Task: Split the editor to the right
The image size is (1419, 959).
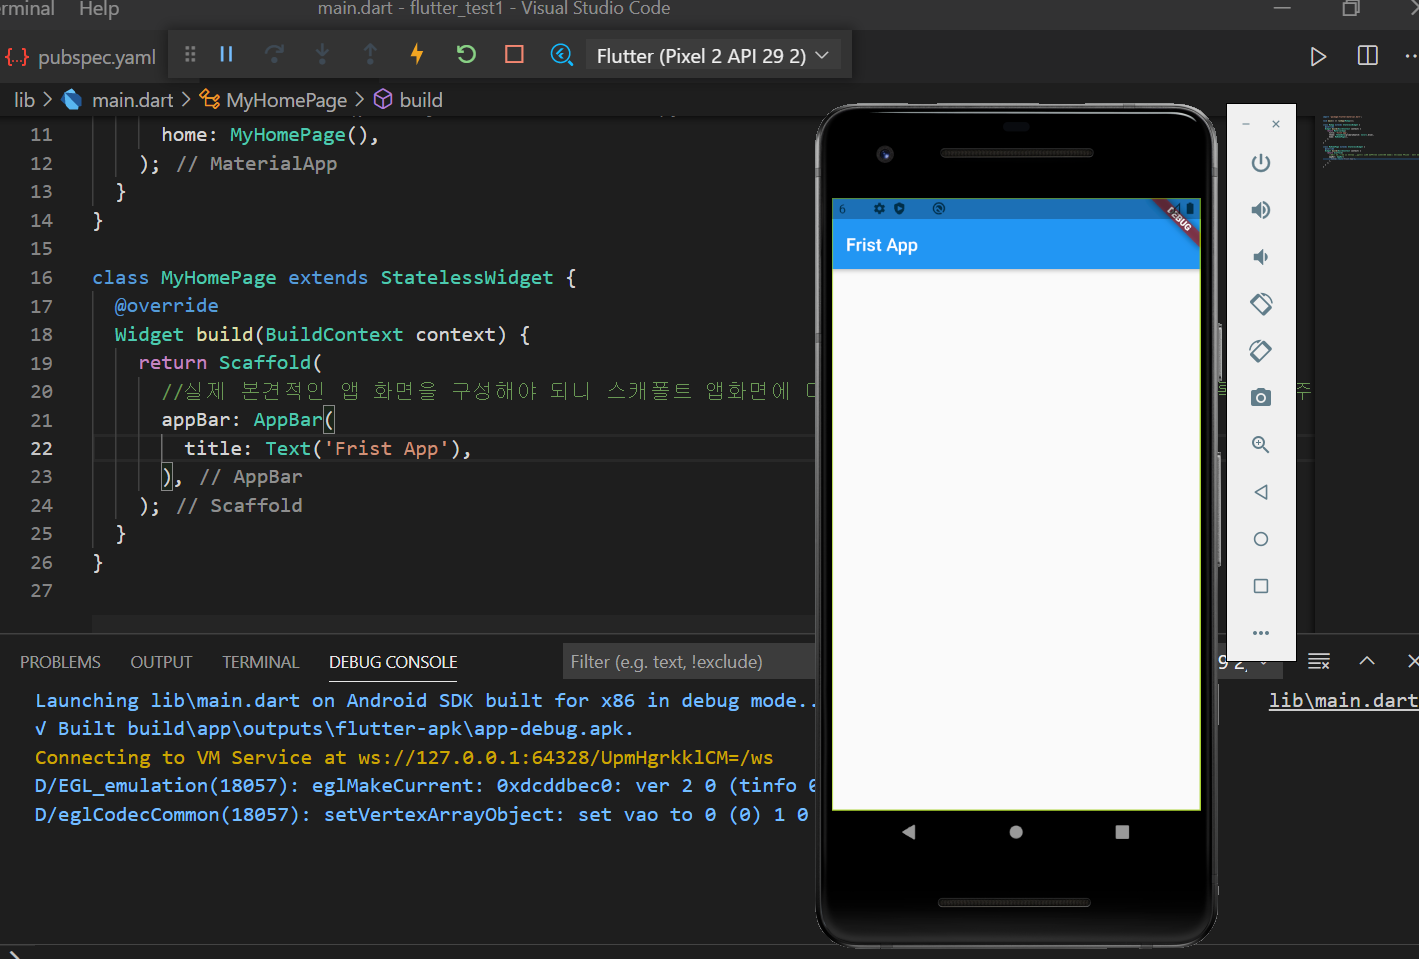Action: [1368, 56]
